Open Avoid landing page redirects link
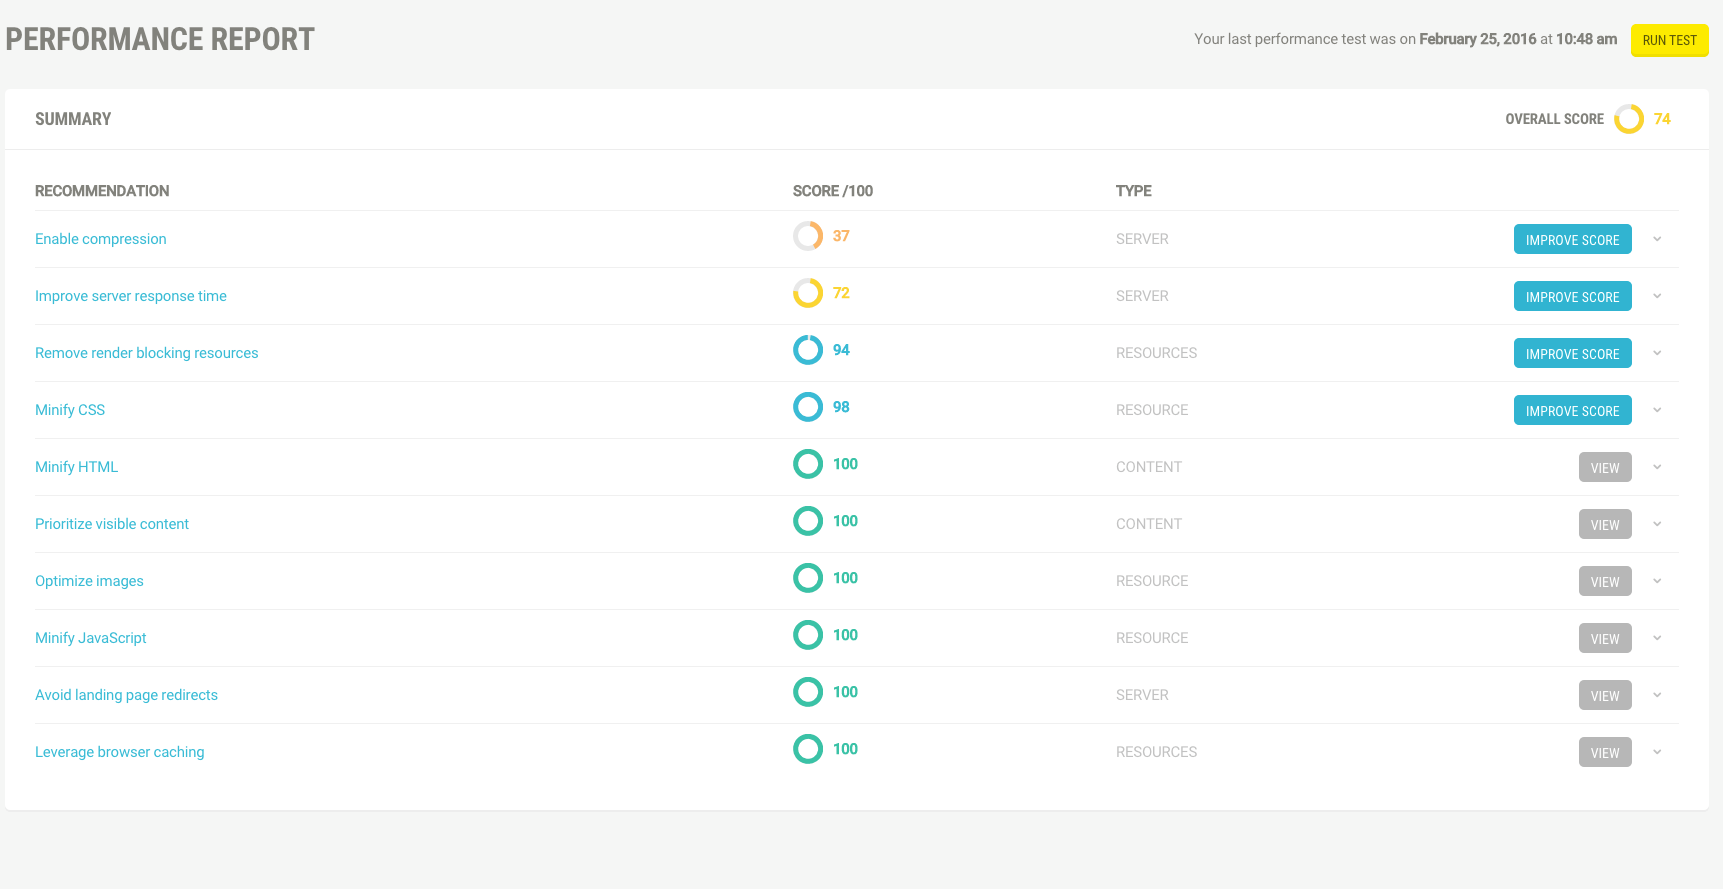The image size is (1723, 889). pyautogui.click(x=126, y=695)
